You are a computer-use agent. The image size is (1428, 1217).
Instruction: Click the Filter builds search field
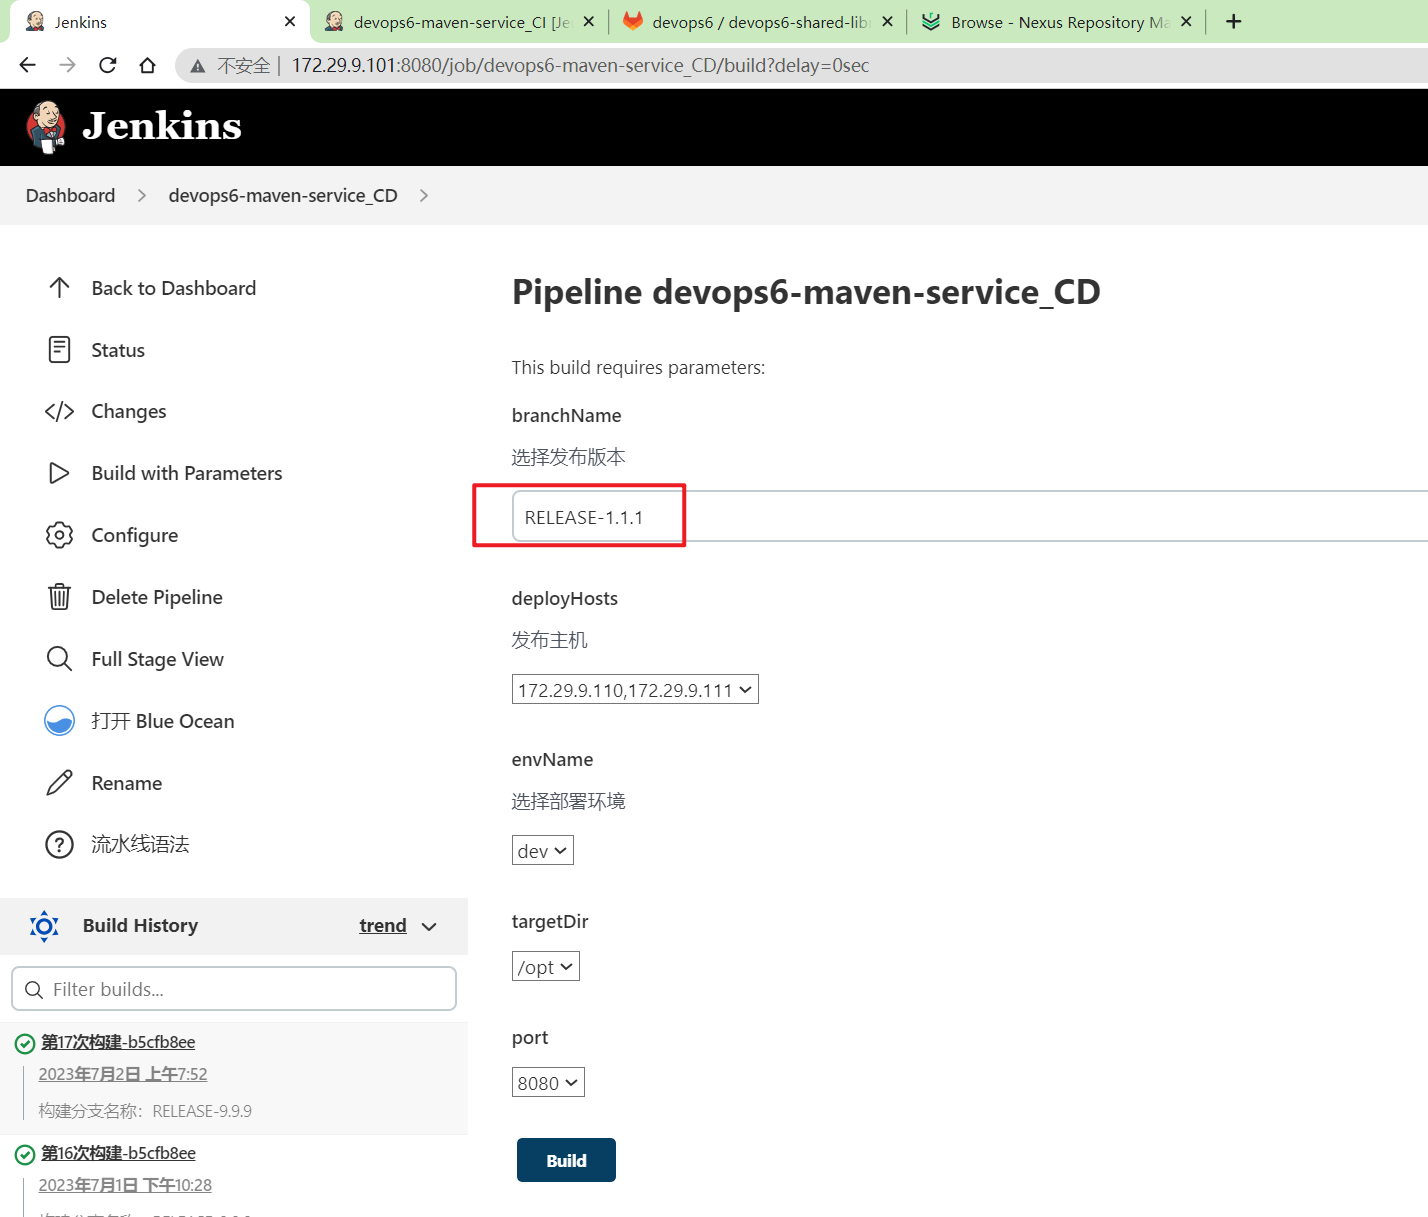click(234, 989)
